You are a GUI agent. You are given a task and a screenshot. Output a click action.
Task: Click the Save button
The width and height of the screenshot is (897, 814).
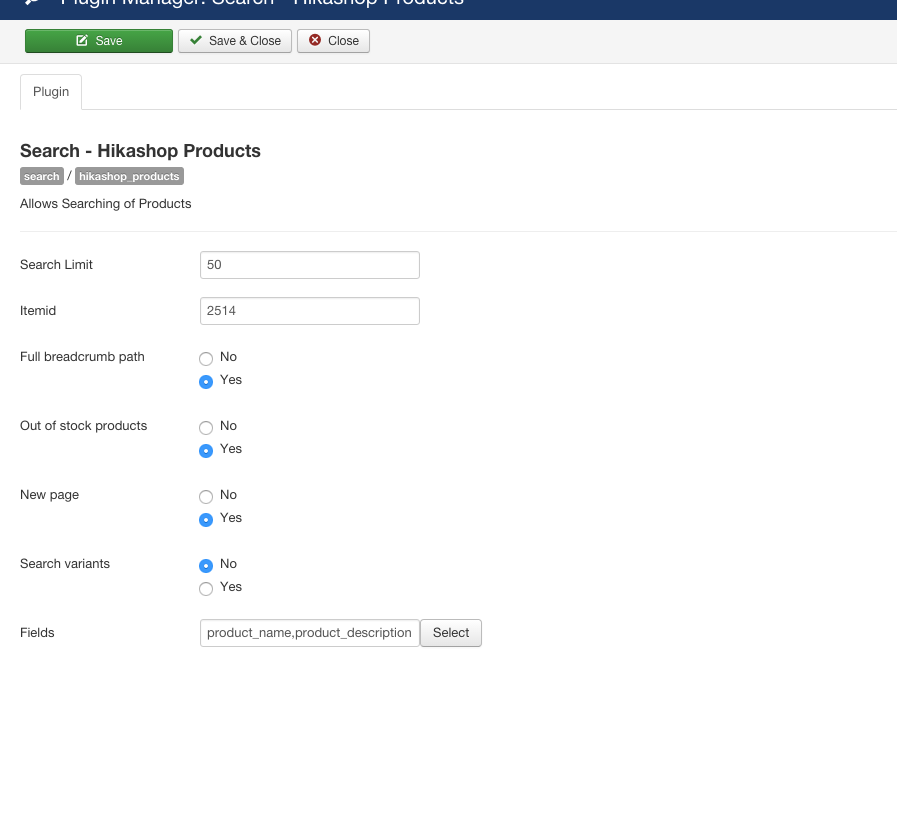(99, 41)
